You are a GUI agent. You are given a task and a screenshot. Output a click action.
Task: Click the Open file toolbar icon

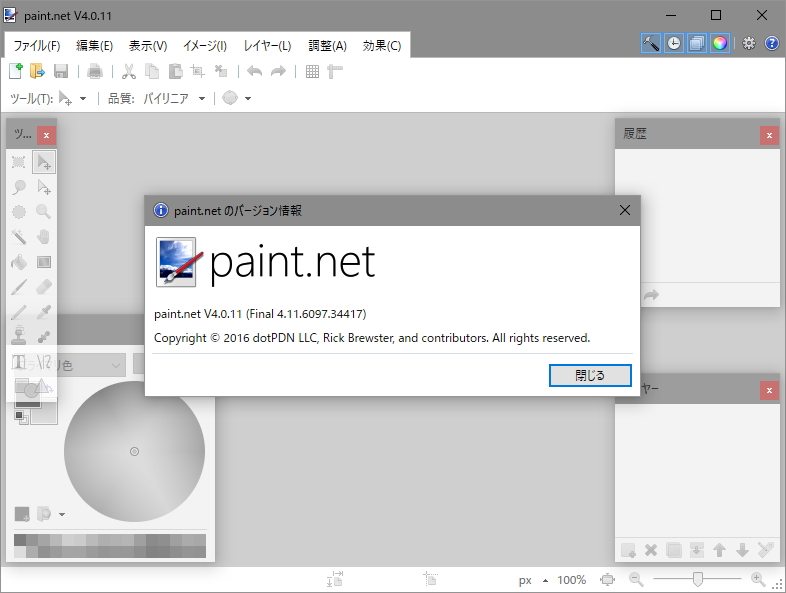pos(37,71)
